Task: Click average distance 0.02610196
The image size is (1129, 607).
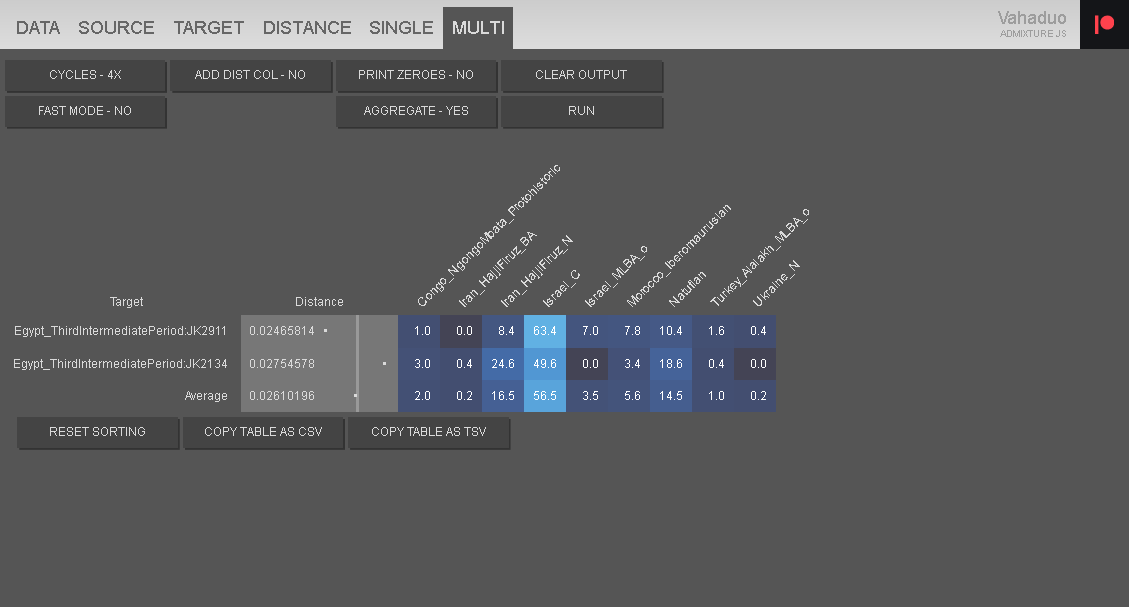Action: (282, 396)
